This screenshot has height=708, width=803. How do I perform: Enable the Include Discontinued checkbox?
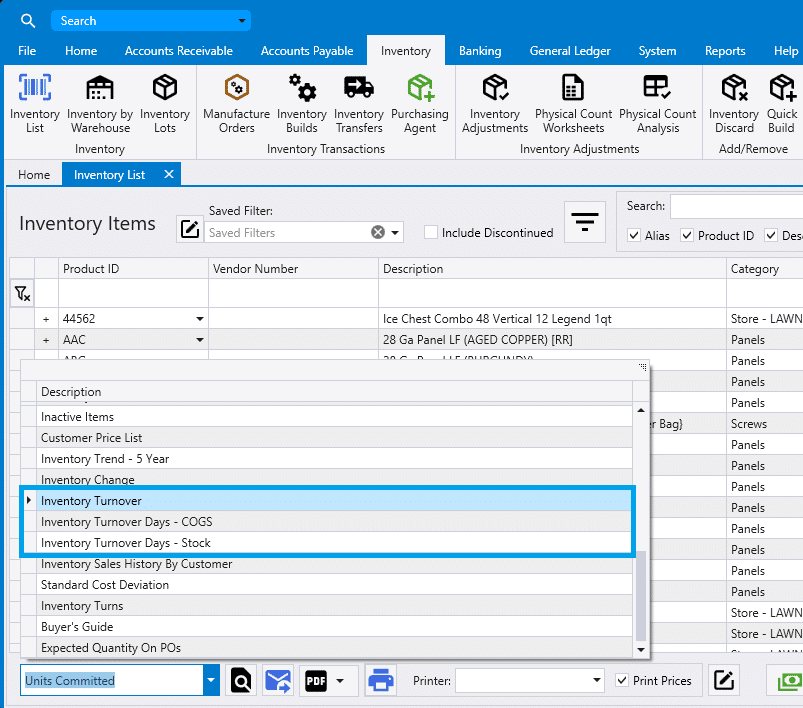point(431,232)
